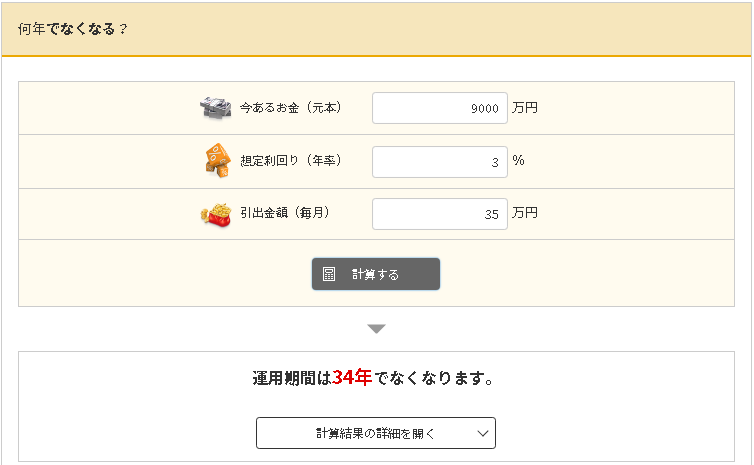The width and height of the screenshot is (754, 465).
Task: Click the 万円 unit next to the 9000 field
Action: [525, 108]
